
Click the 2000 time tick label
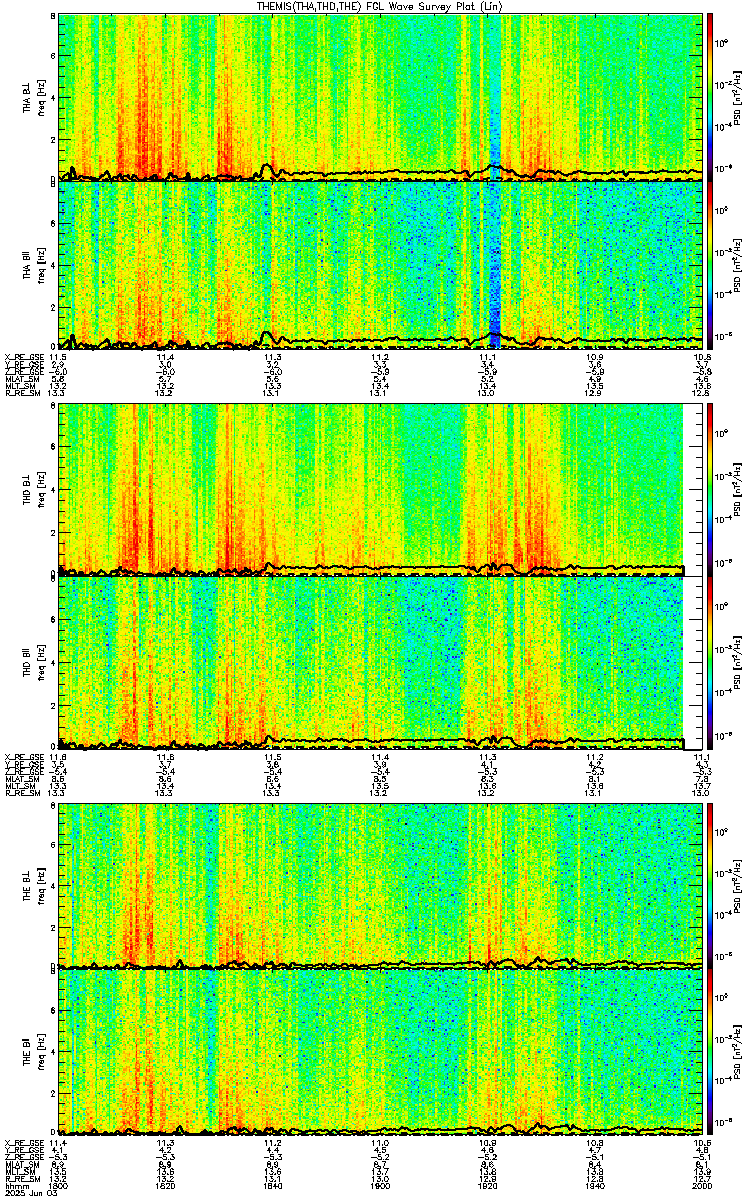(x=701, y=1186)
